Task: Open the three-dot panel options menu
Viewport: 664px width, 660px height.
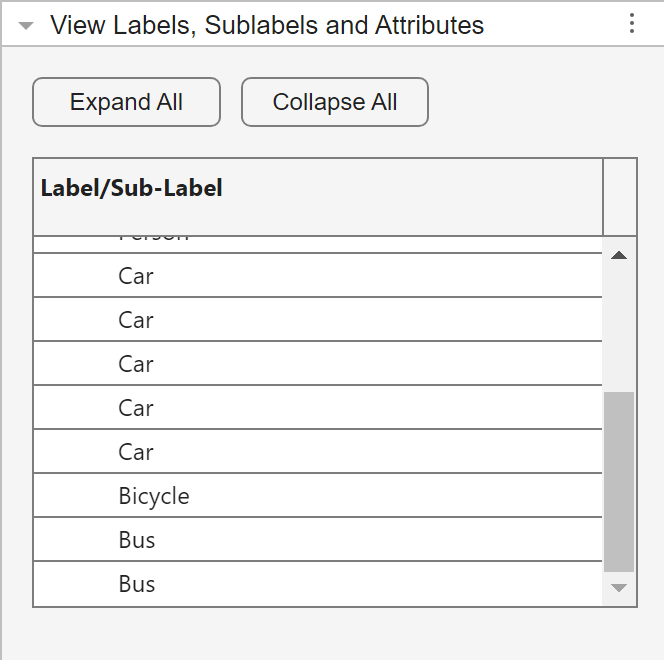Action: point(632,24)
